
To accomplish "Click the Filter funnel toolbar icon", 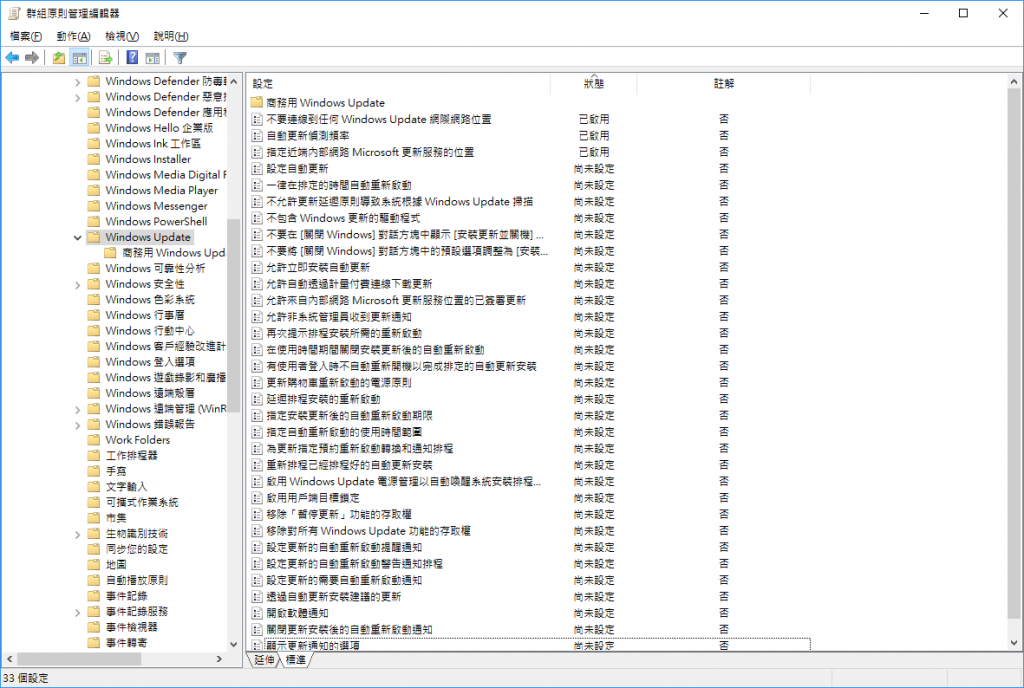I will pos(180,58).
